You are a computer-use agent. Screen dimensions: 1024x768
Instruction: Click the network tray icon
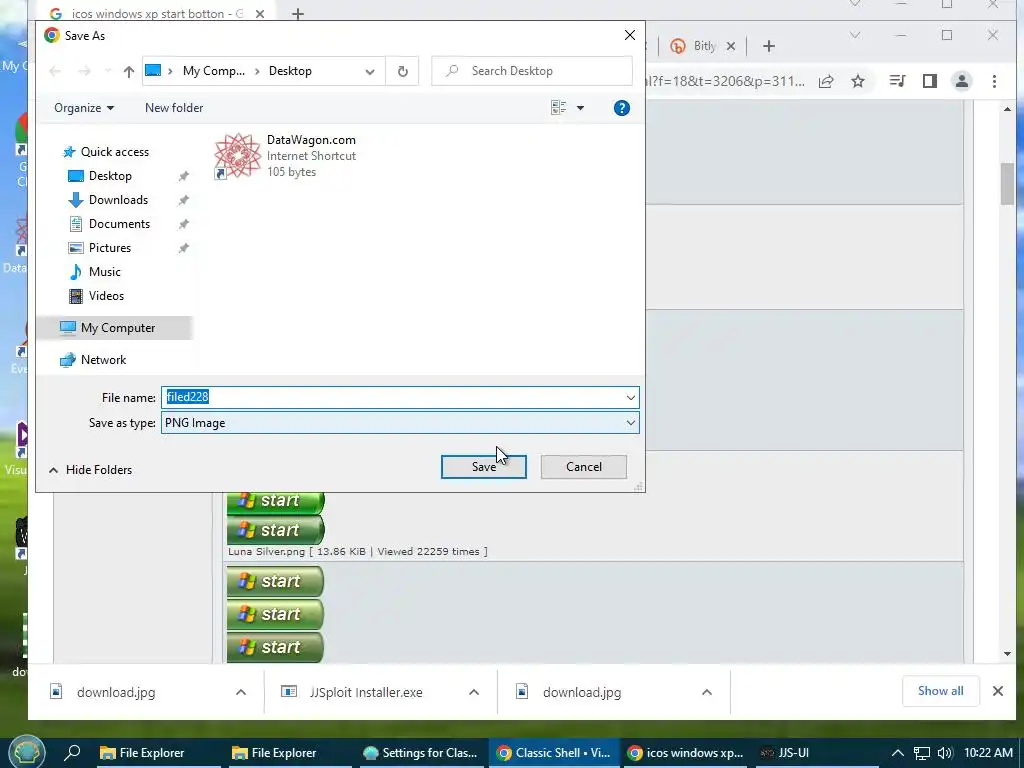[921, 753]
